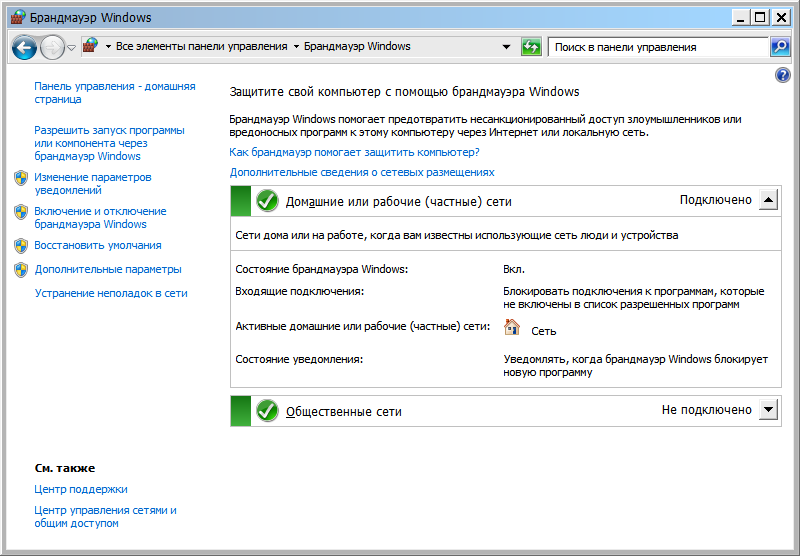
Task: Open dropdown arrow before 'Все элементы панели управления'
Action: click(x=108, y=47)
